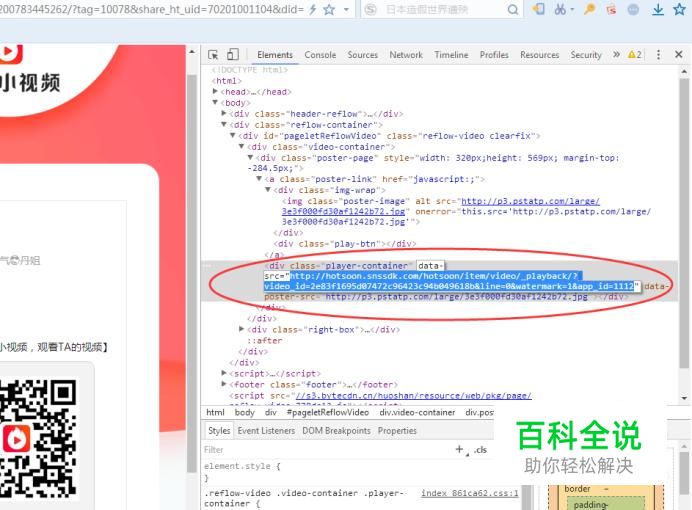Open the DevTools more tabs chevron
Screen dimensions: 692x510
coord(617,54)
